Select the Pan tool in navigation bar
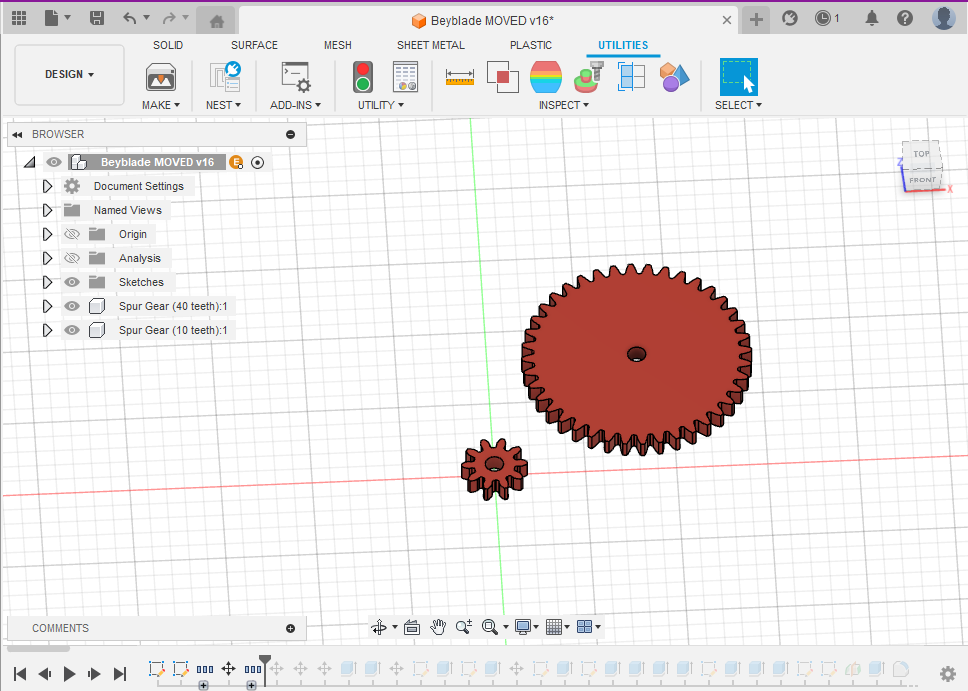Screen dimensions: 968x691 pos(438,627)
